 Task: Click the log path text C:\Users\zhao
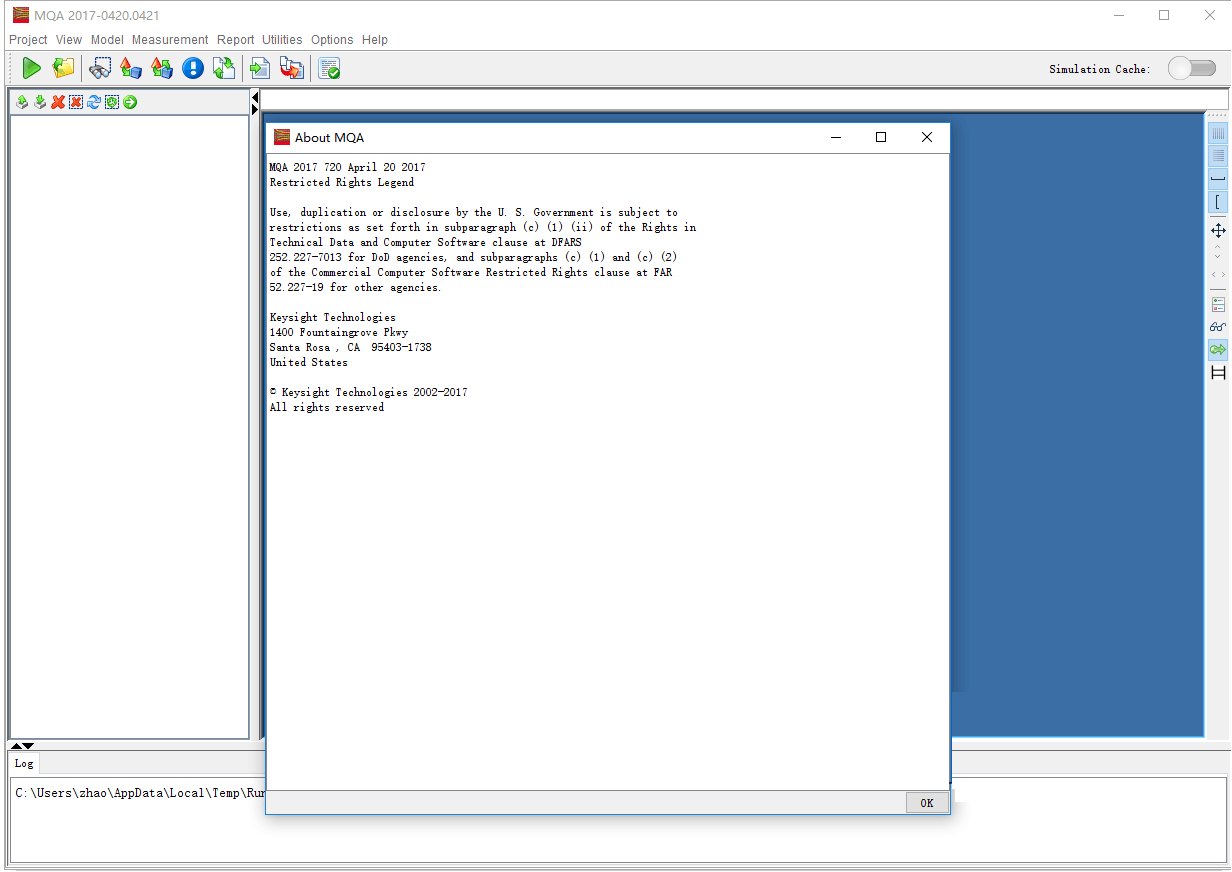(140, 793)
